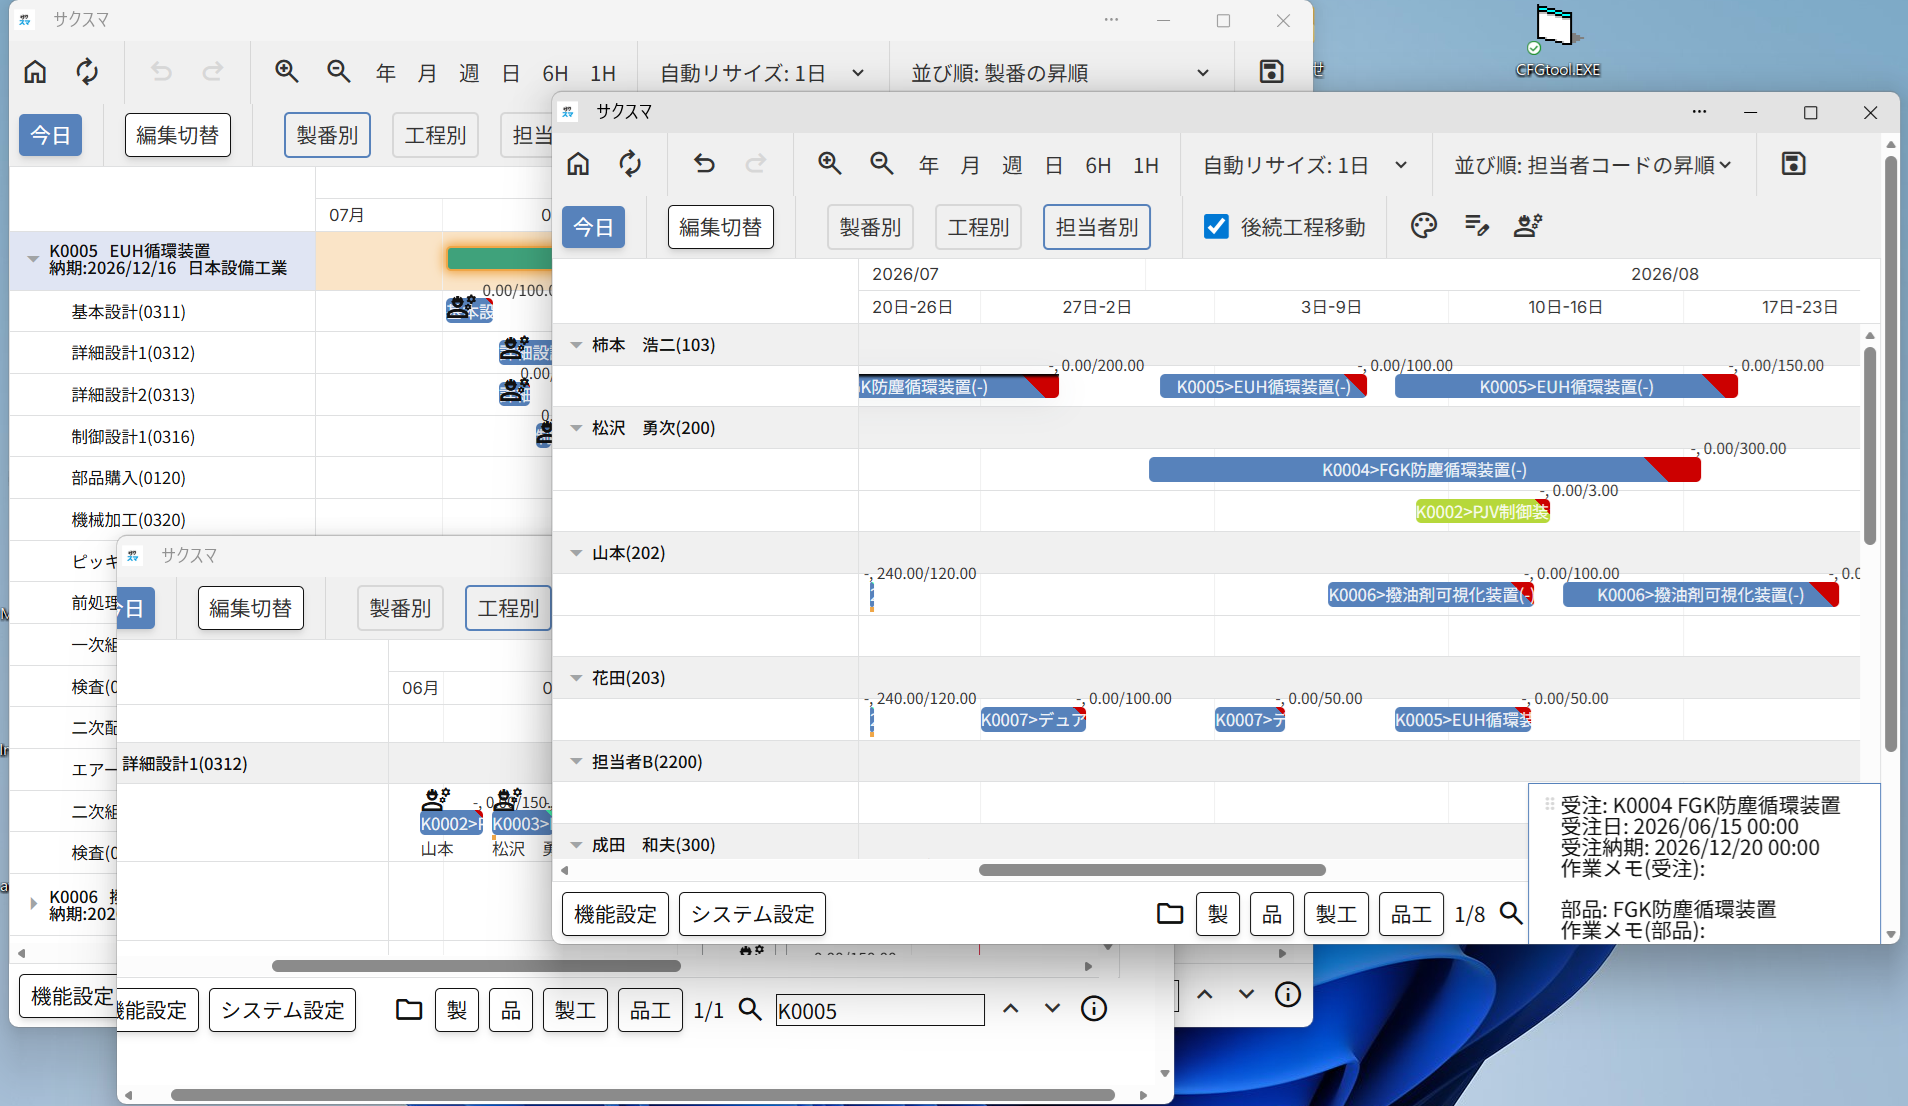Click the search magnifier beside 1/8
The height and width of the screenshot is (1106, 1908).
point(1511,914)
